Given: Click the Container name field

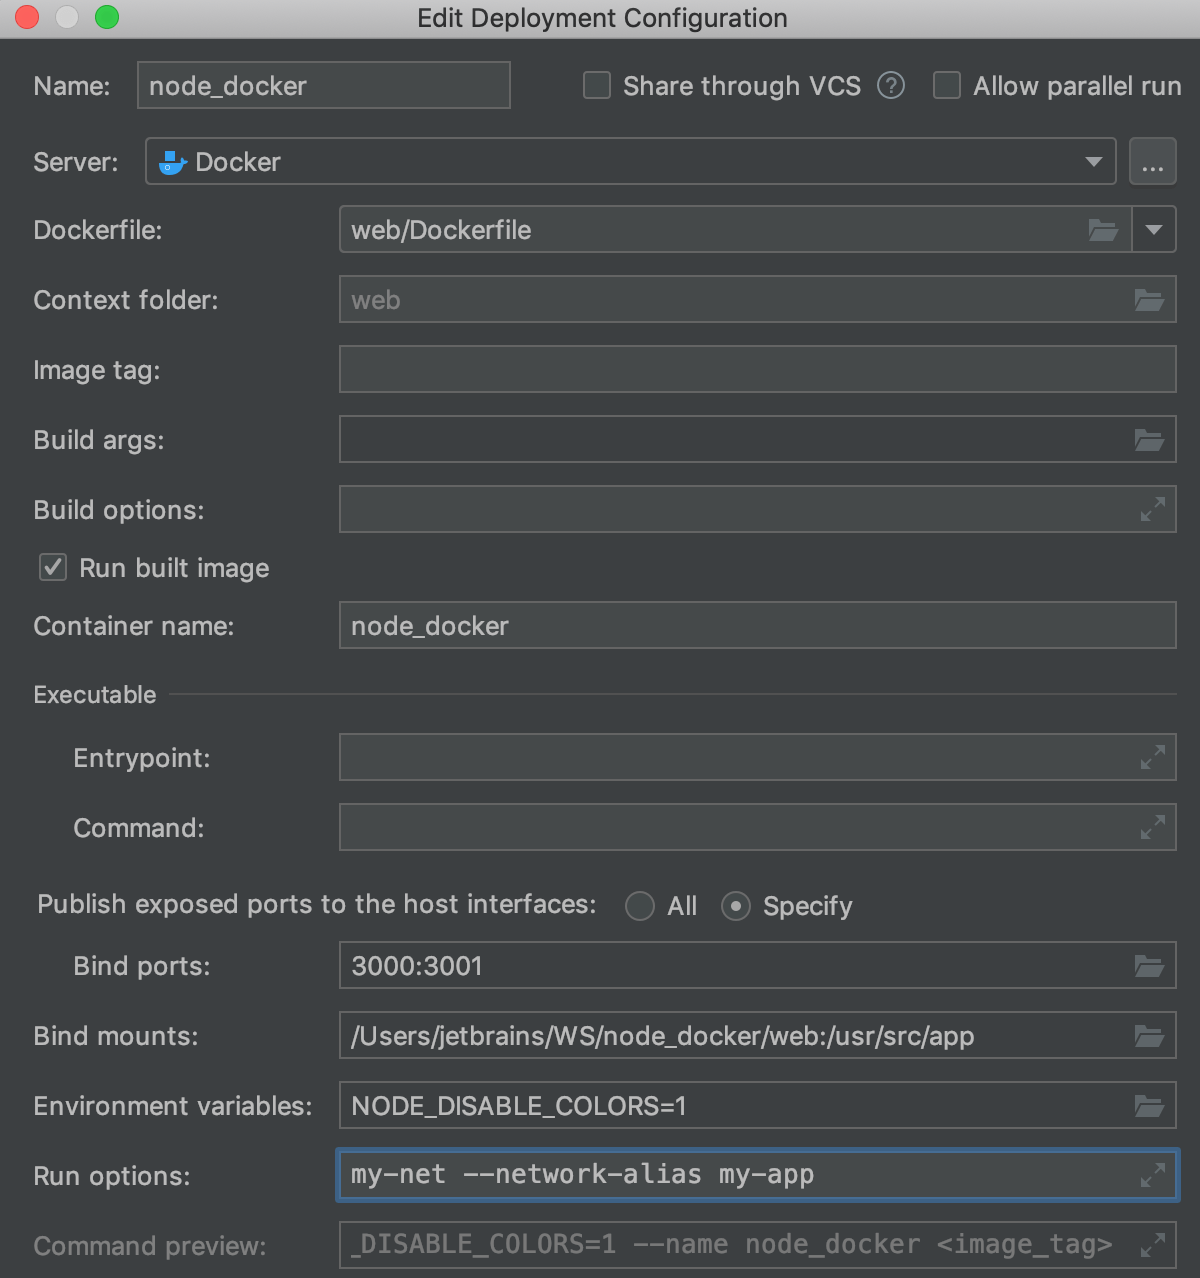Looking at the screenshot, I should point(758,625).
